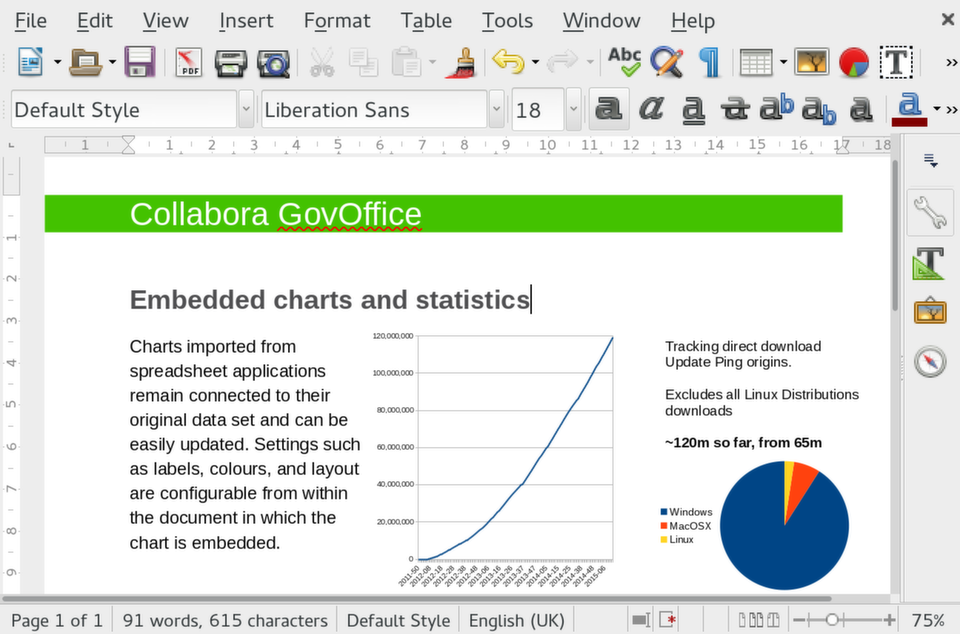Open the table size dropdown arrow

pos(783,62)
